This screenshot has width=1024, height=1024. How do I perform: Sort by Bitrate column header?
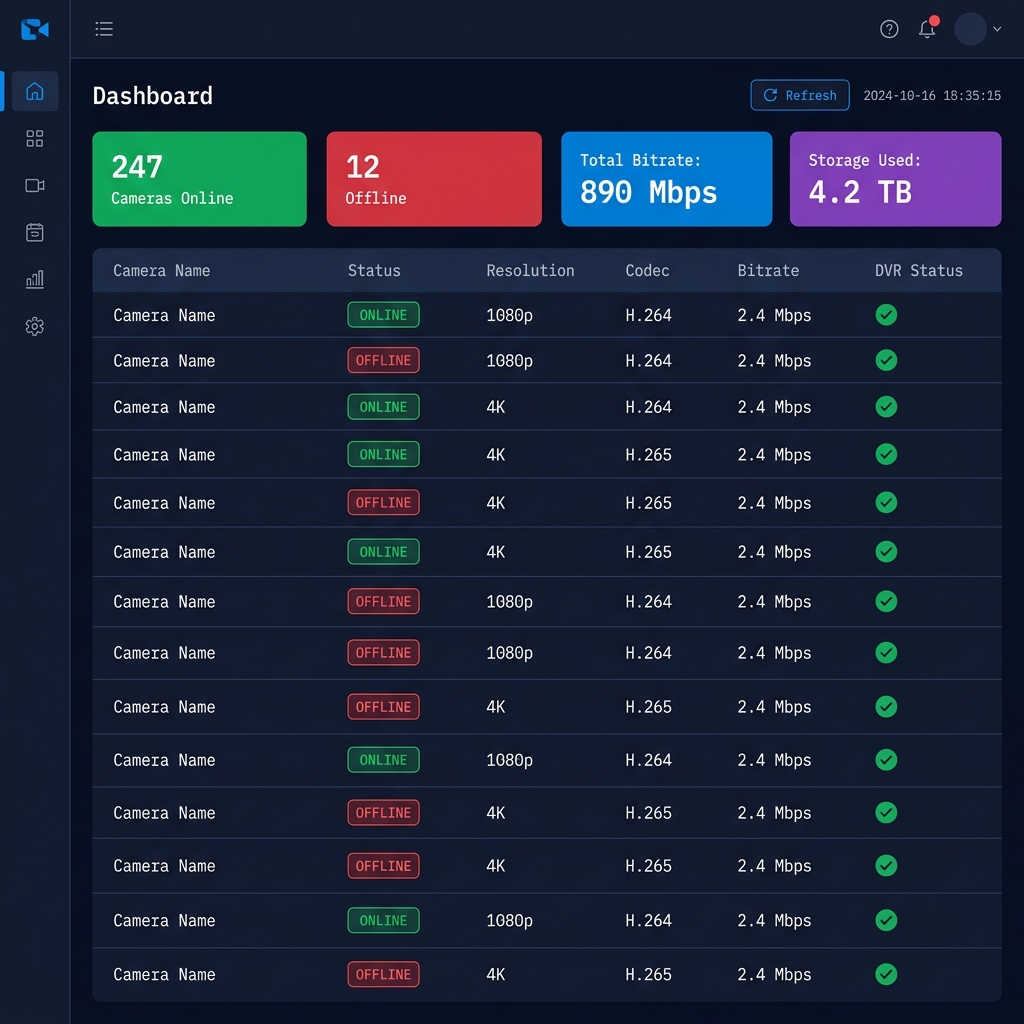[x=768, y=270]
